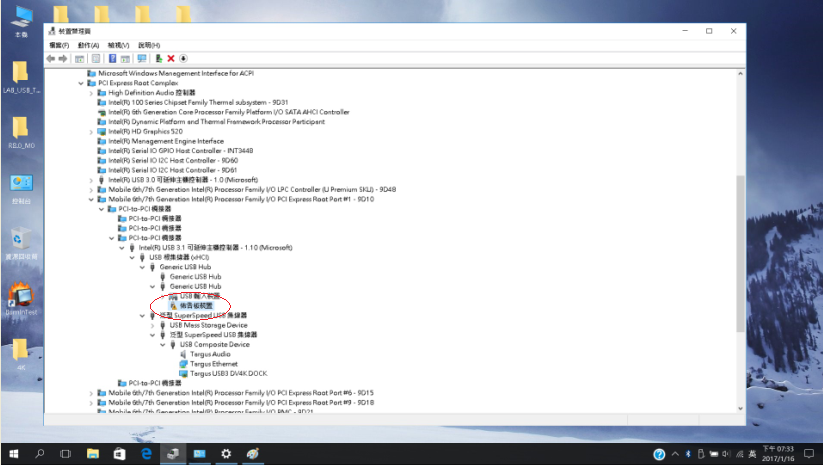Click the Targus USB3 DV4K DOCK icon
823x465 pixels.
click(183, 374)
